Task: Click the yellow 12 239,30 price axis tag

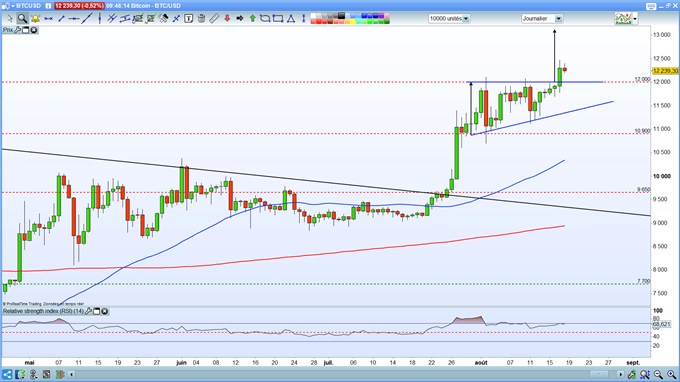Action: 665,71
